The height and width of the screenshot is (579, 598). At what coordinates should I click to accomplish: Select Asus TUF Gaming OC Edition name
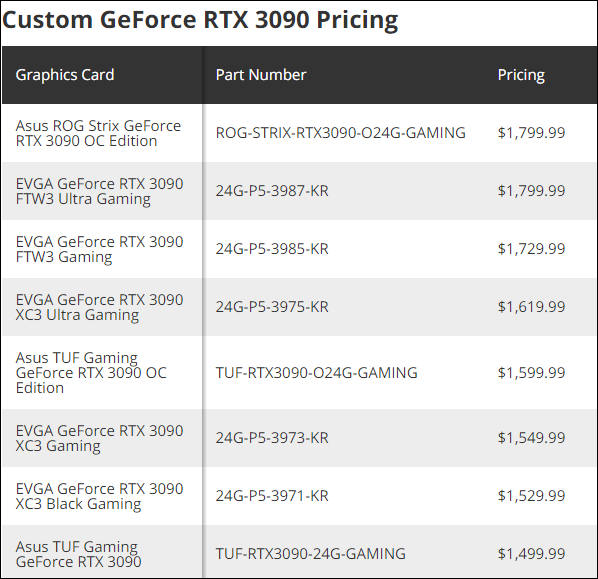pos(91,373)
